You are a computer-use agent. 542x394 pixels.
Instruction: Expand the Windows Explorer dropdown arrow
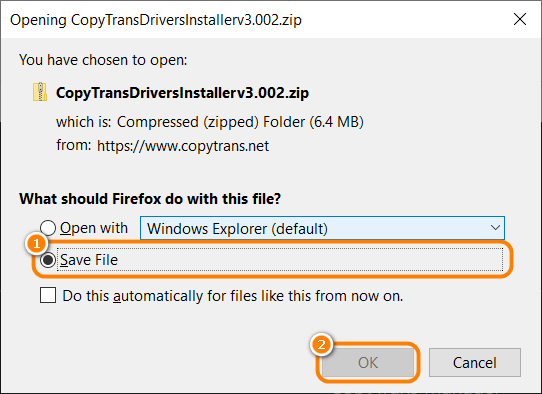[x=495, y=228]
